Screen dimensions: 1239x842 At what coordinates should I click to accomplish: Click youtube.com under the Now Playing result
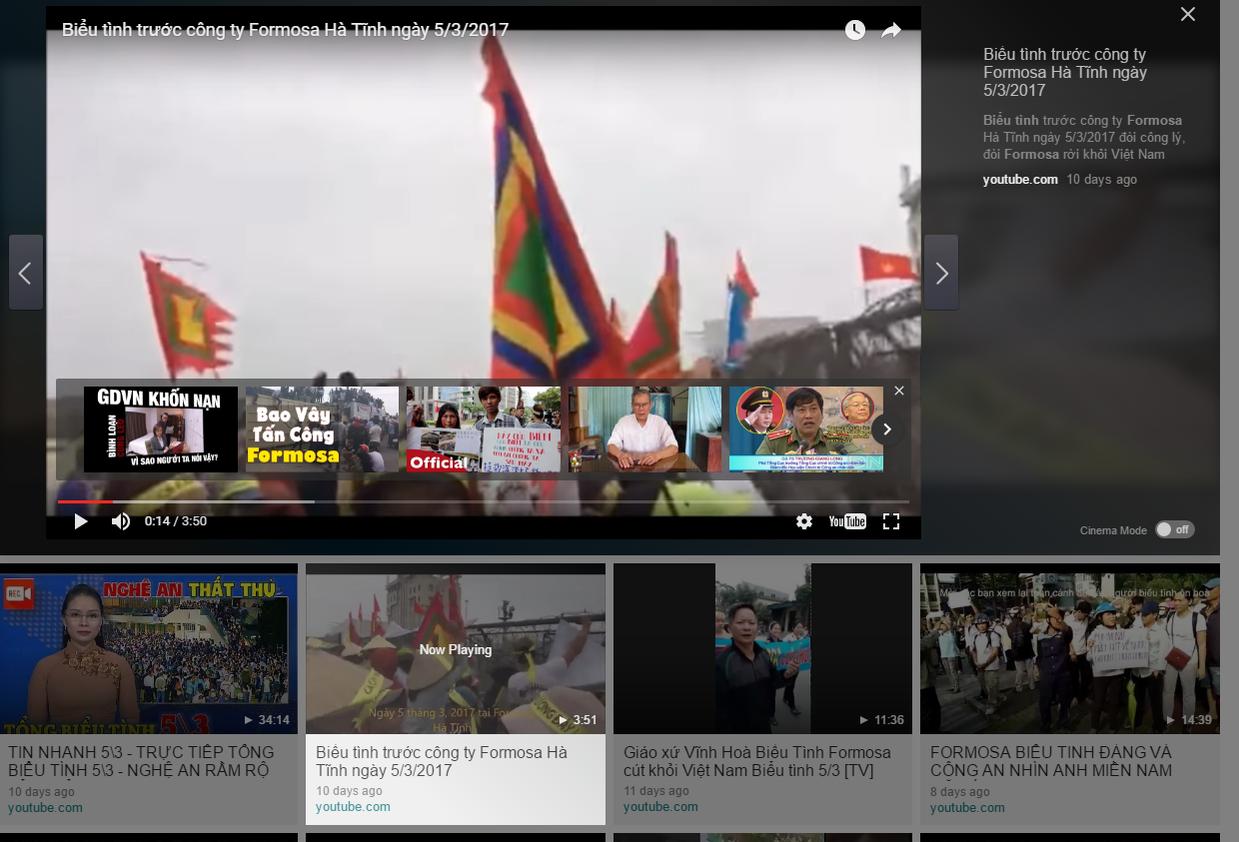[x=353, y=807]
